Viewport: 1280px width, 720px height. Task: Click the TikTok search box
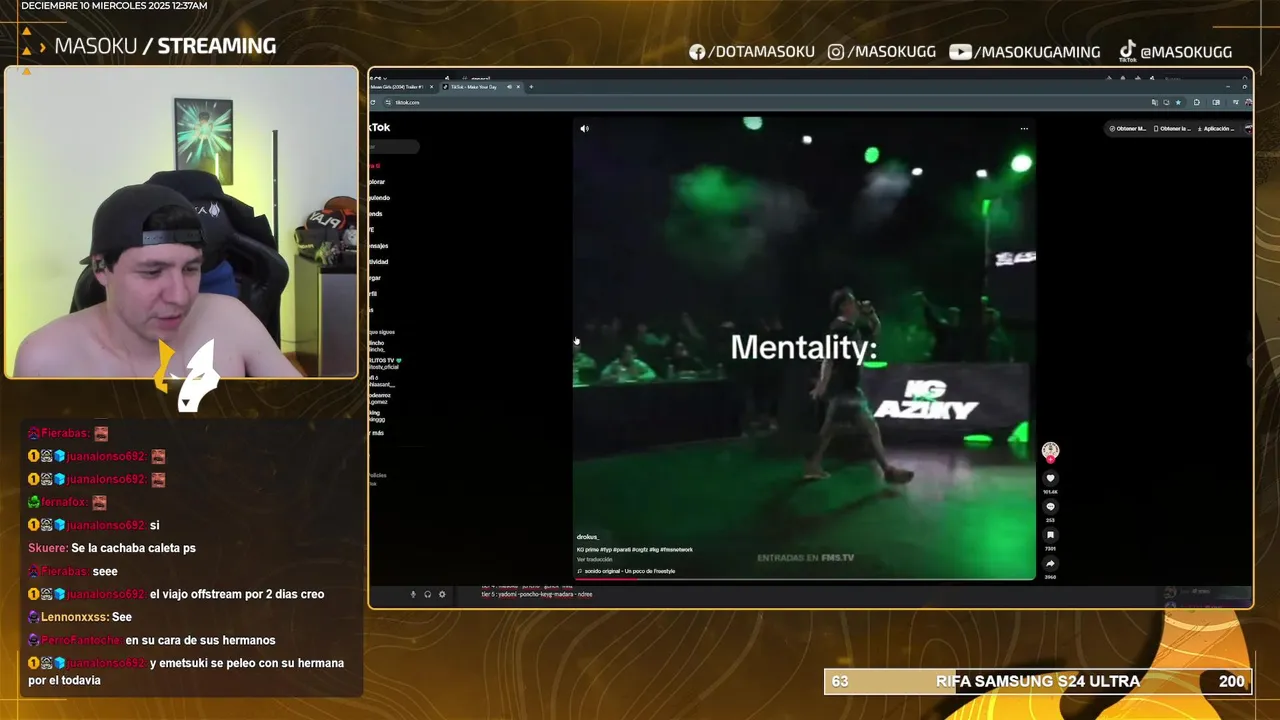[x=394, y=147]
